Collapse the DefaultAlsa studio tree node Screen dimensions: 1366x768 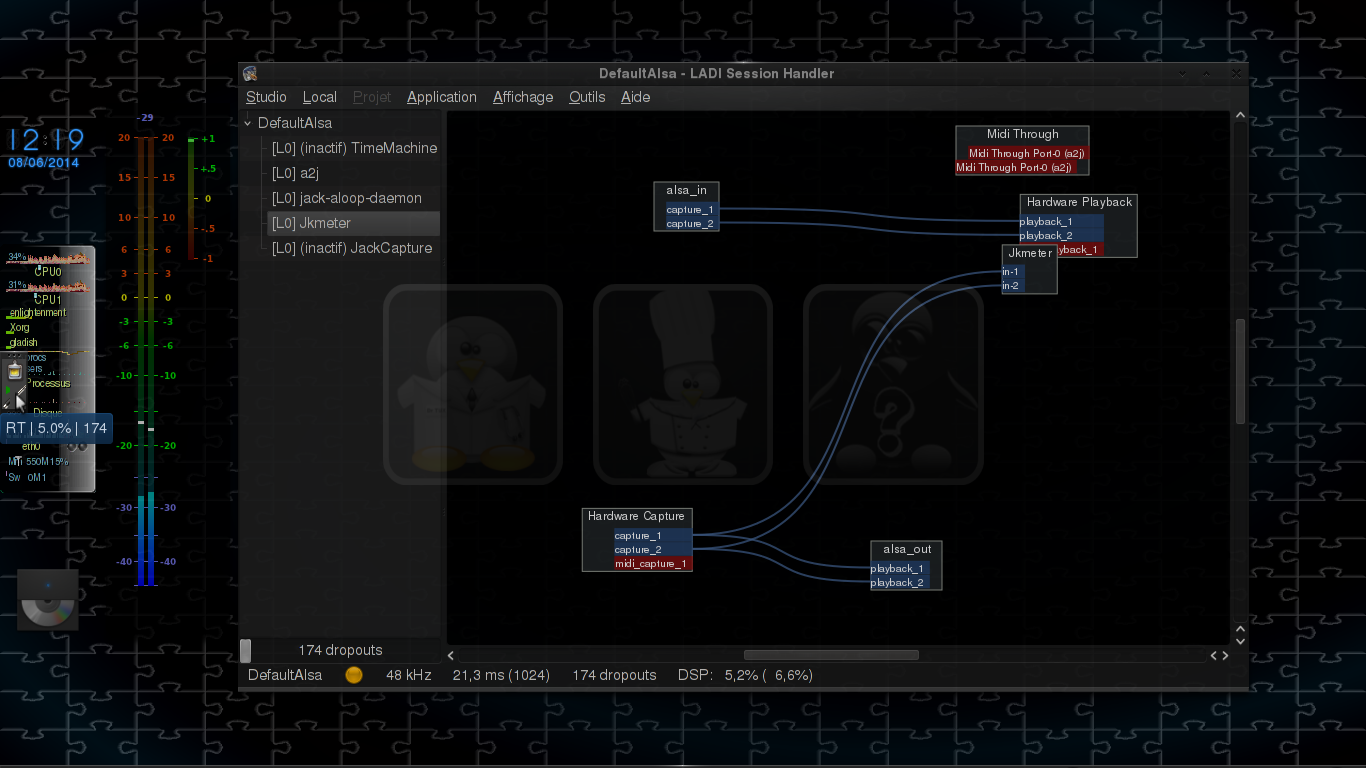pos(248,123)
